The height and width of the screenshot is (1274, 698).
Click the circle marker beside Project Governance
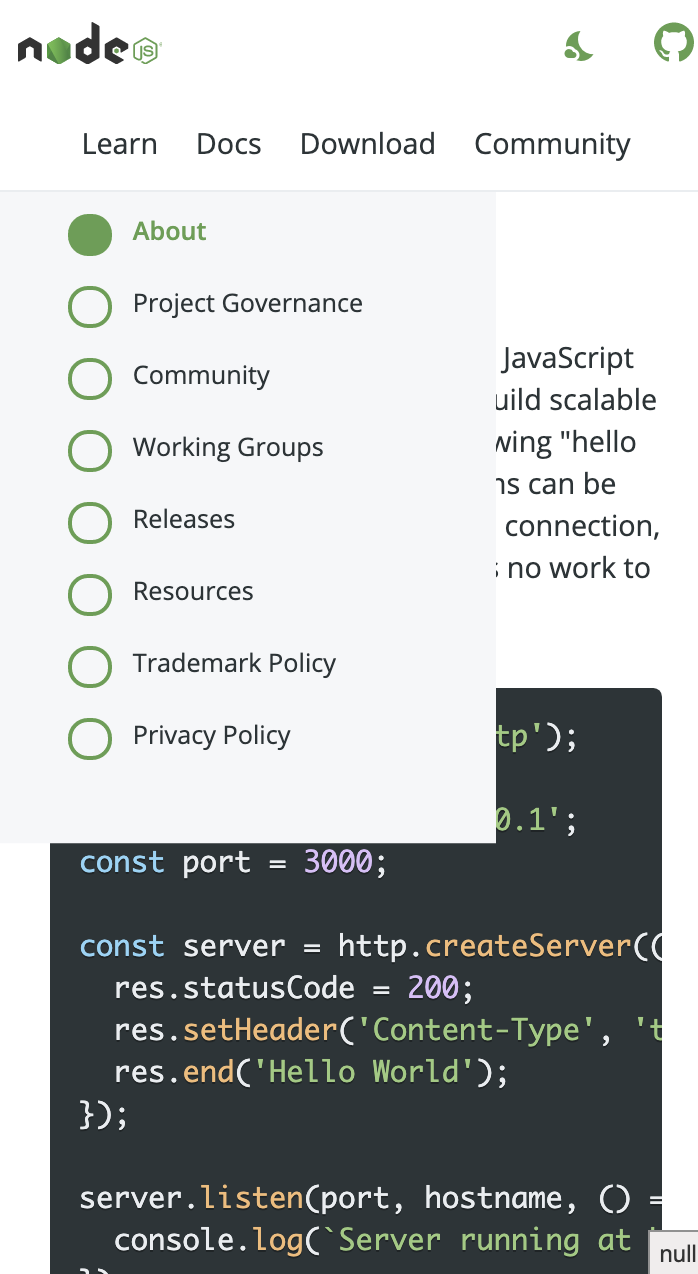point(90,307)
